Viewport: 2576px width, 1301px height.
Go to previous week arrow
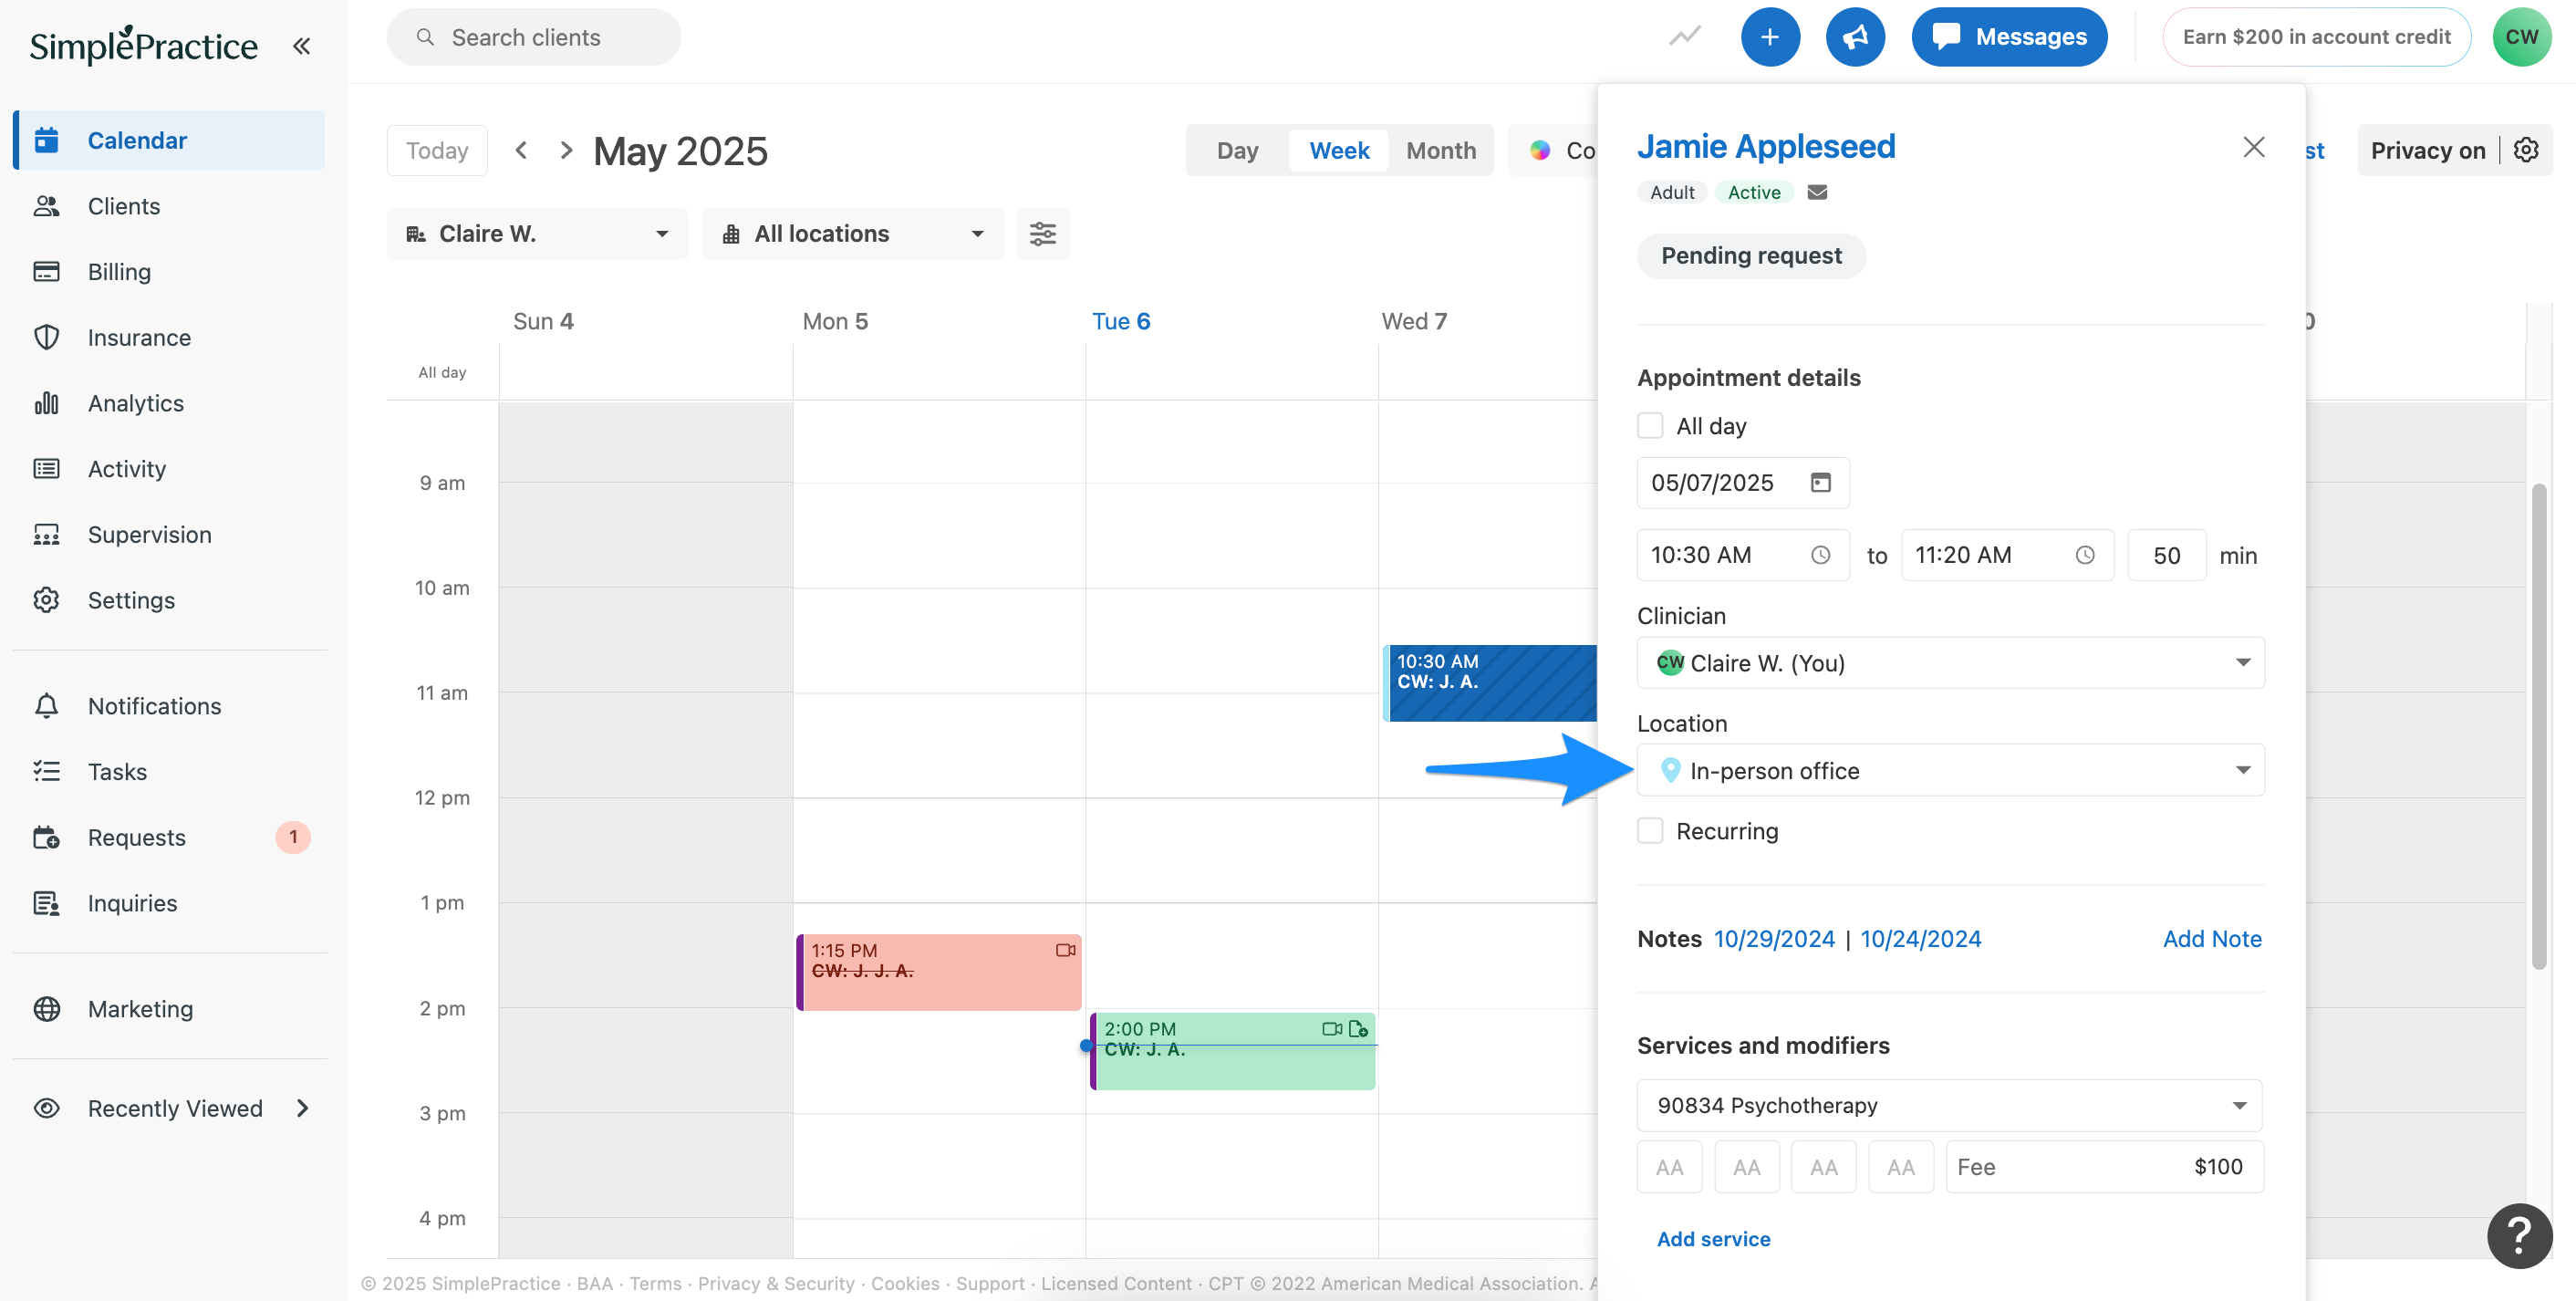click(521, 150)
